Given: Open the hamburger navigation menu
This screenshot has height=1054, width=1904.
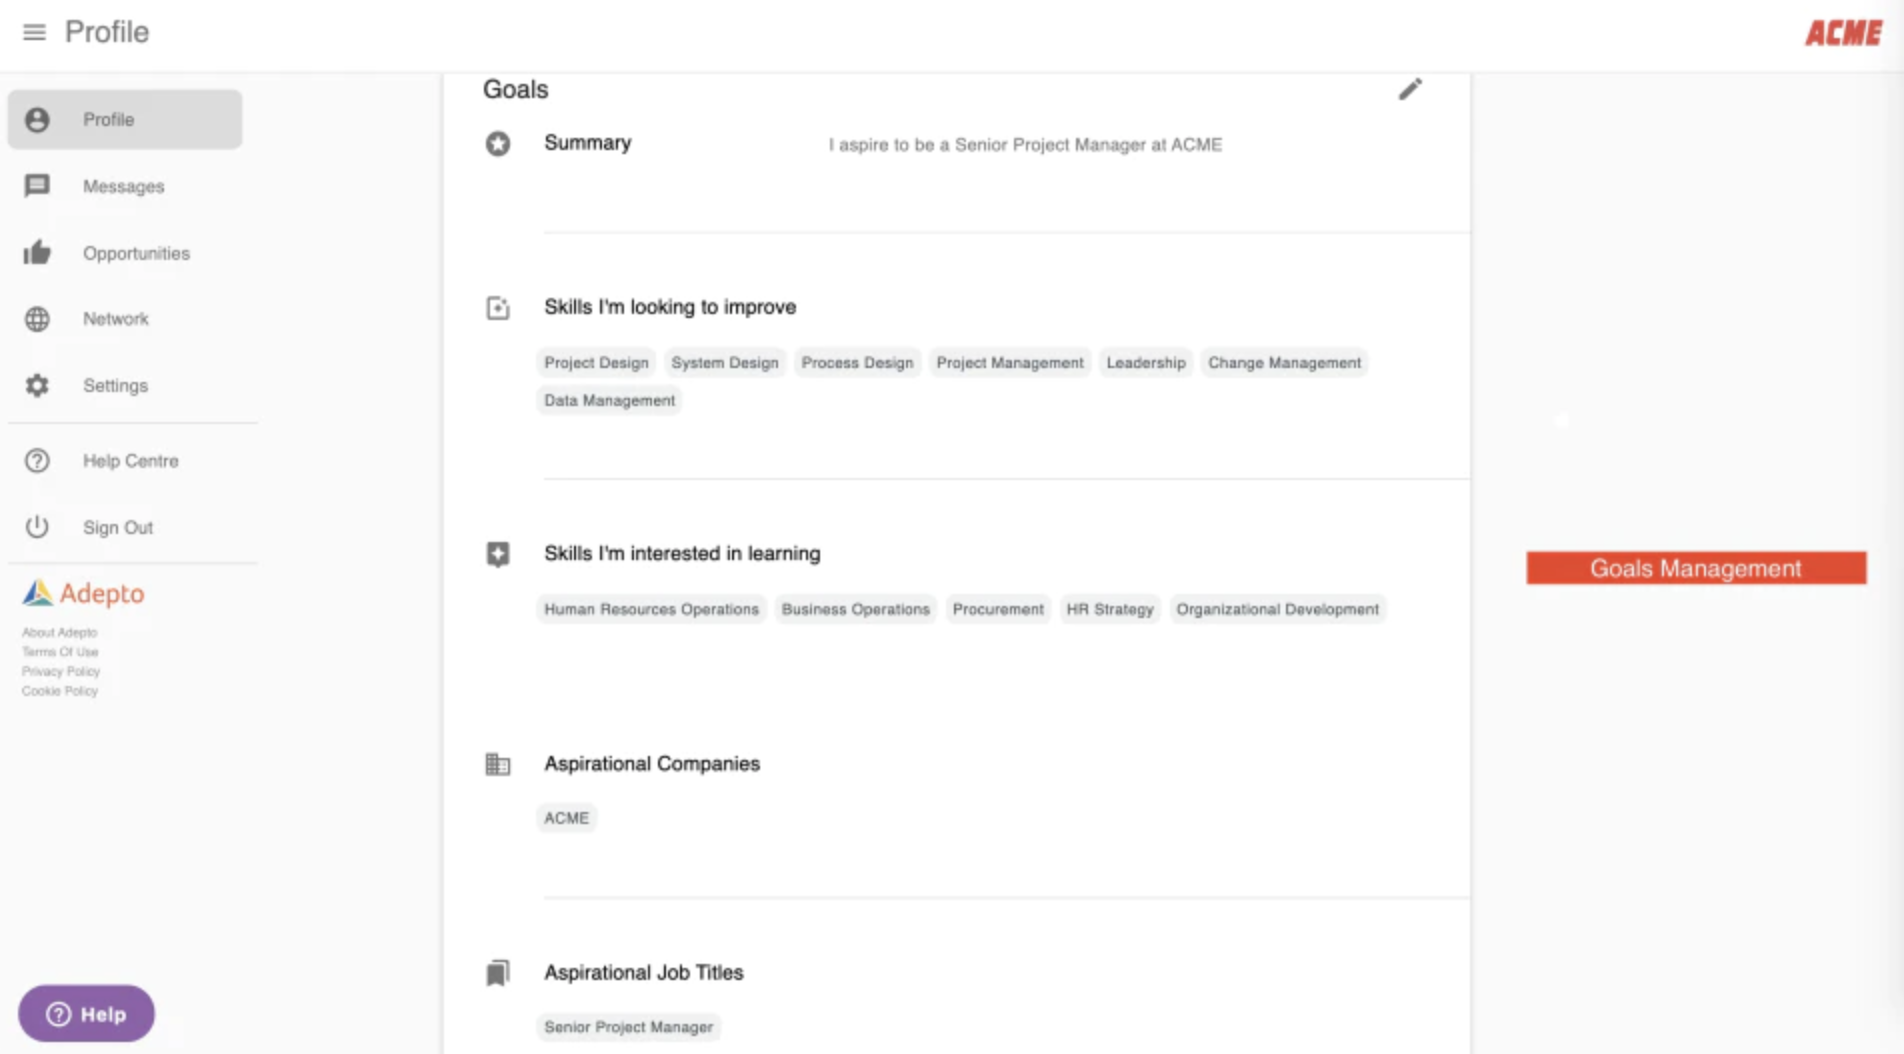Looking at the screenshot, I should [34, 33].
